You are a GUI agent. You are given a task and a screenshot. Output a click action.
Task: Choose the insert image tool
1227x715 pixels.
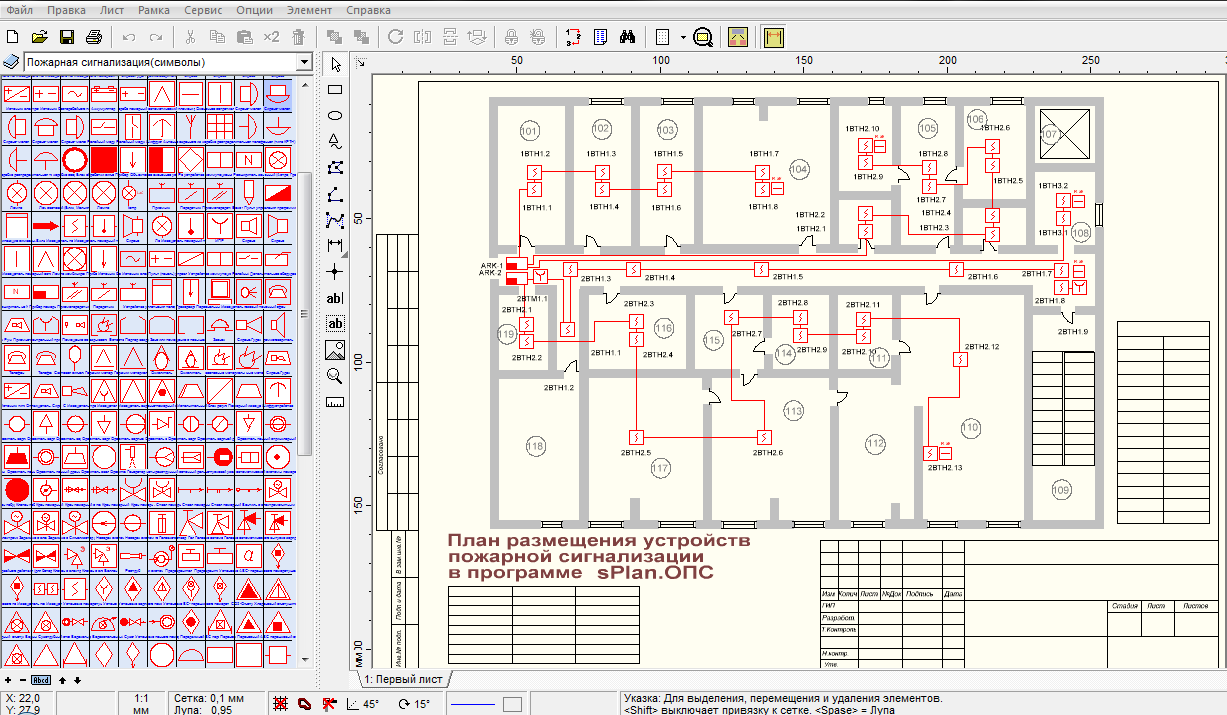pyautogui.click(x=335, y=350)
